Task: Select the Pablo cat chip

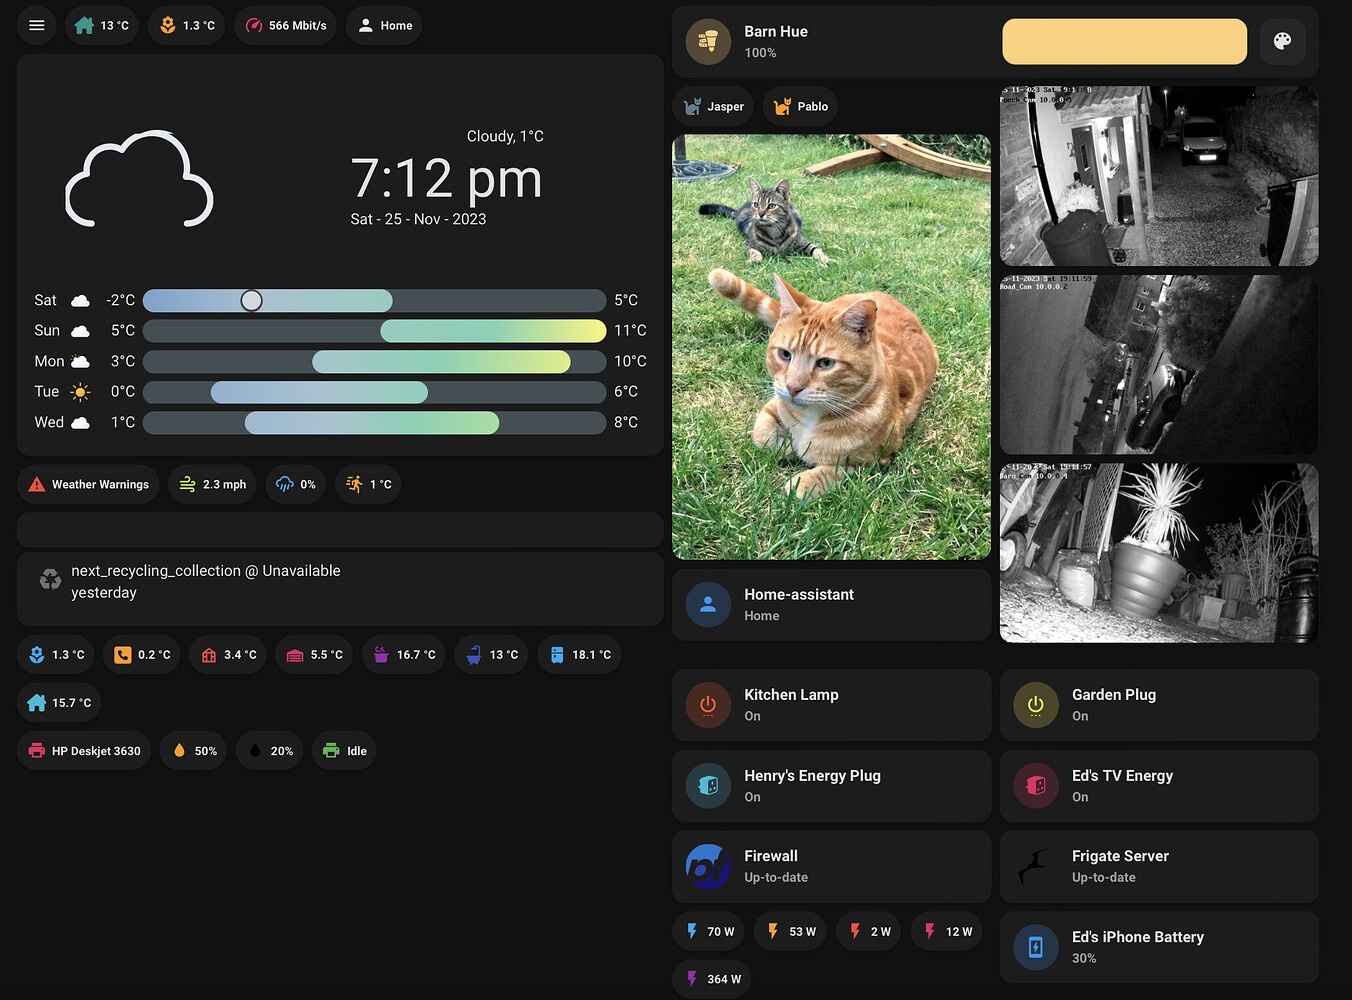Action: pyautogui.click(x=801, y=106)
